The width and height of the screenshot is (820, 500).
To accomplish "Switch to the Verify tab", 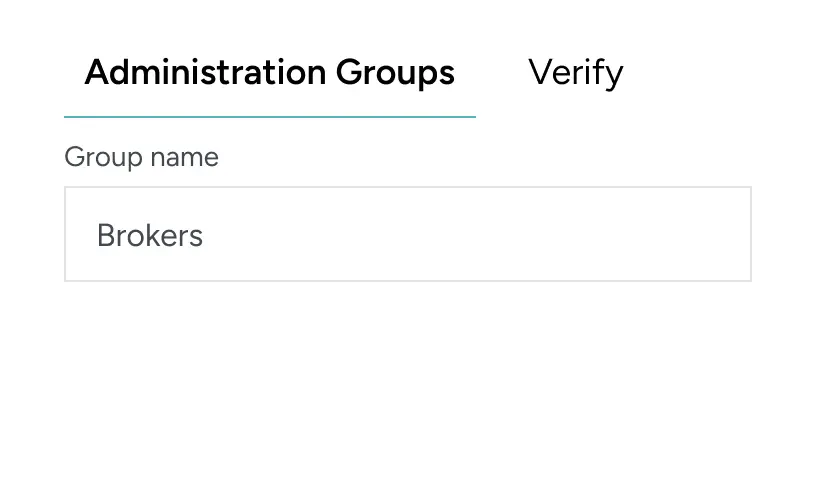I will pos(575,73).
